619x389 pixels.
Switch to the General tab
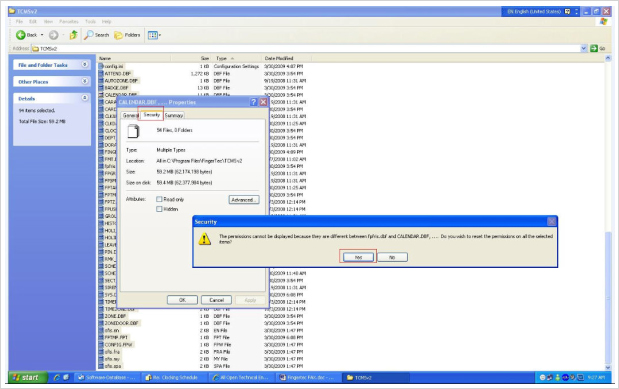tap(130, 115)
